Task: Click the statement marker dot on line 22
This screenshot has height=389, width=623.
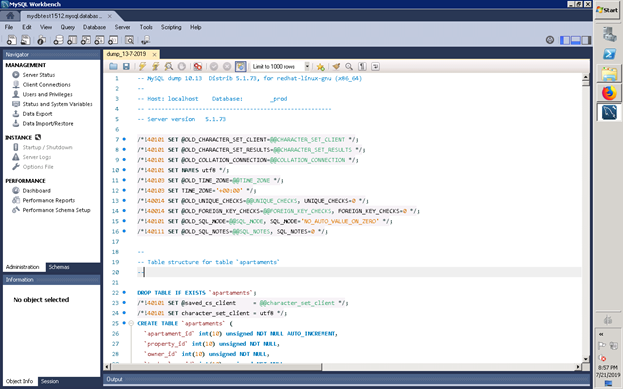Action: coord(124,292)
